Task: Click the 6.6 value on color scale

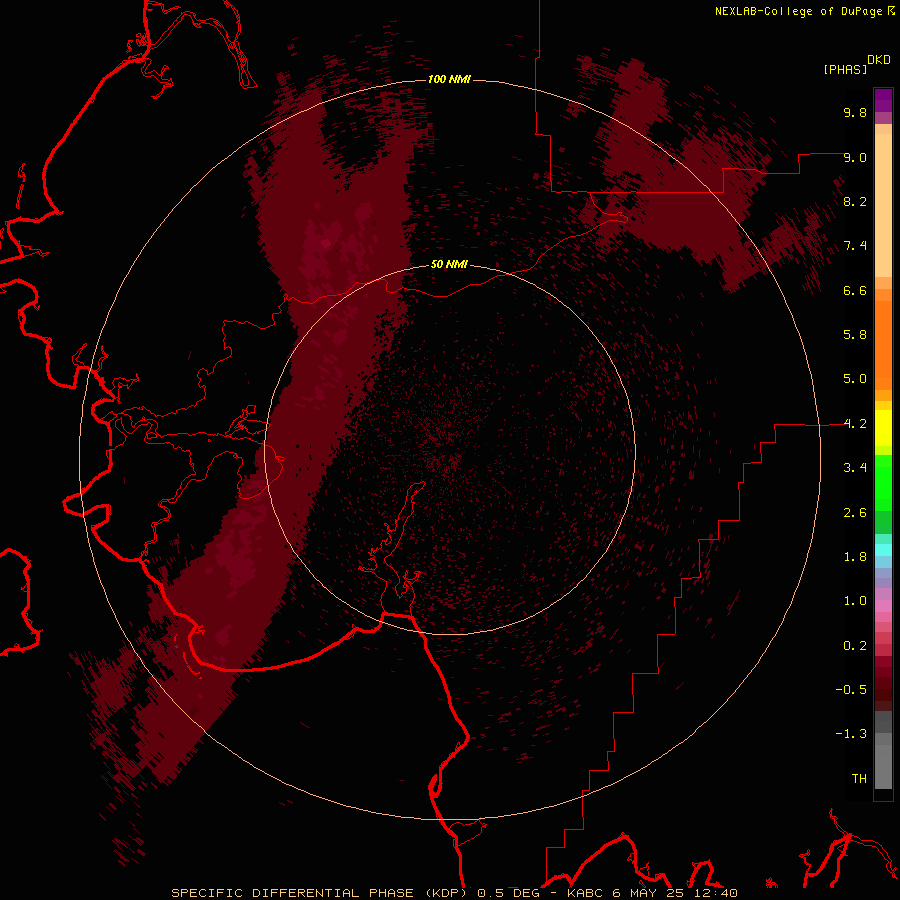Action: coord(855,290)
